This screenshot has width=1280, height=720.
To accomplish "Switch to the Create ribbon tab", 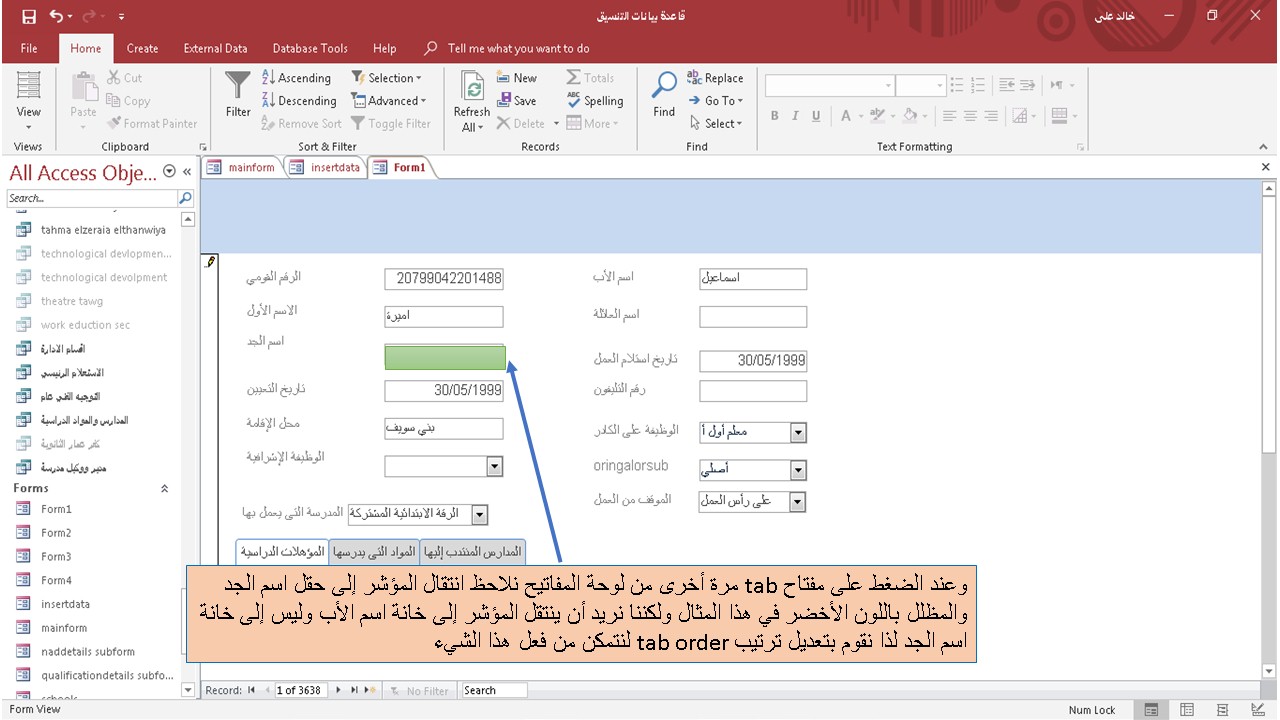I will click(x=142, y=48).
